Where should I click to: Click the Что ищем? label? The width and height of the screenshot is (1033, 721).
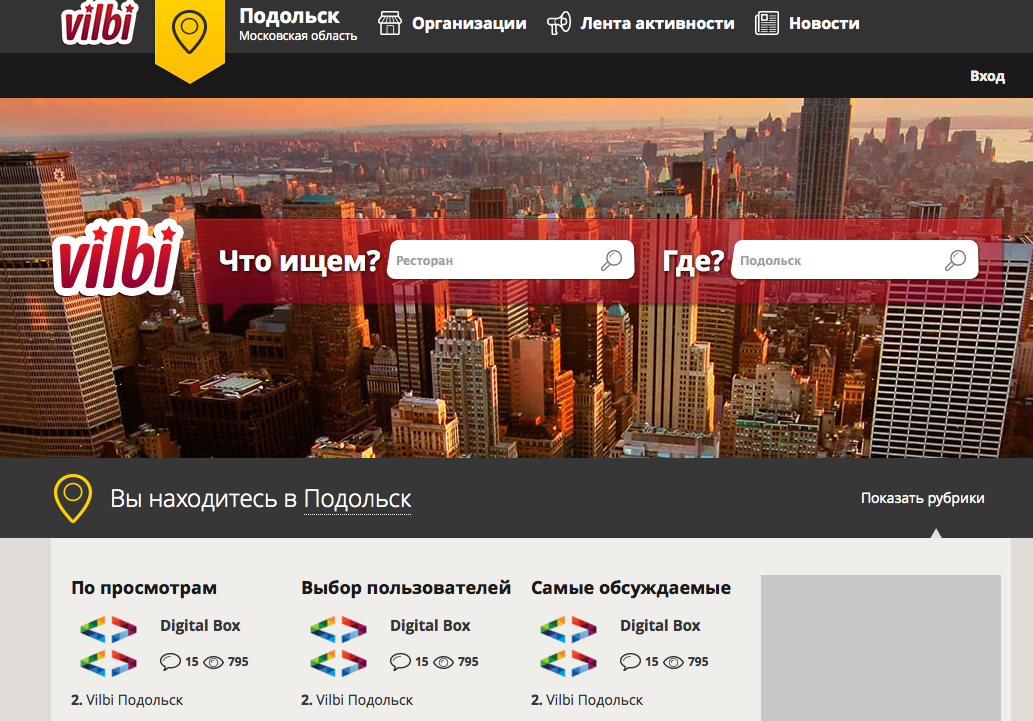299,261
